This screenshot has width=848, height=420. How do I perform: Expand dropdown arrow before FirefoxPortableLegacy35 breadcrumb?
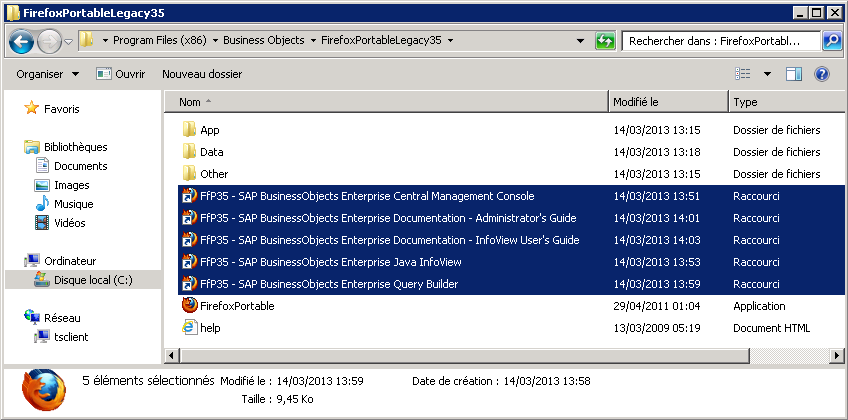(313, 41)
